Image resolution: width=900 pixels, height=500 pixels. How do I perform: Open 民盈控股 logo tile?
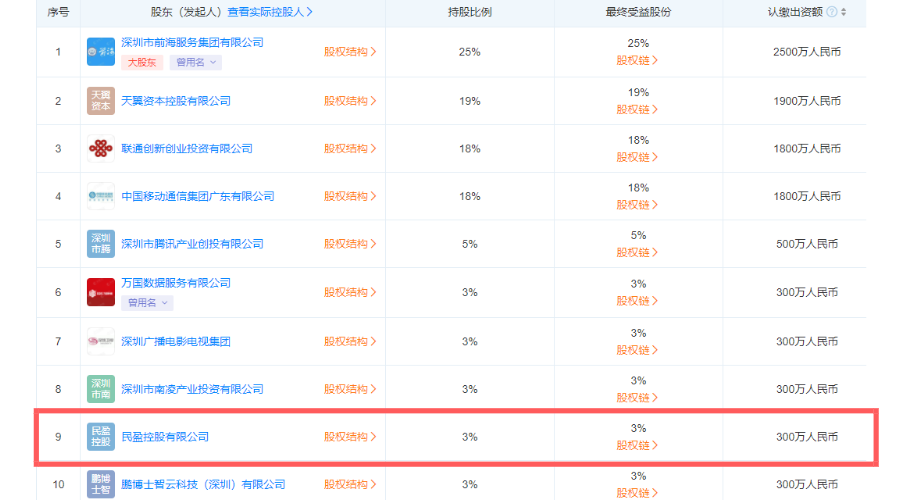[x=101, y=437]
